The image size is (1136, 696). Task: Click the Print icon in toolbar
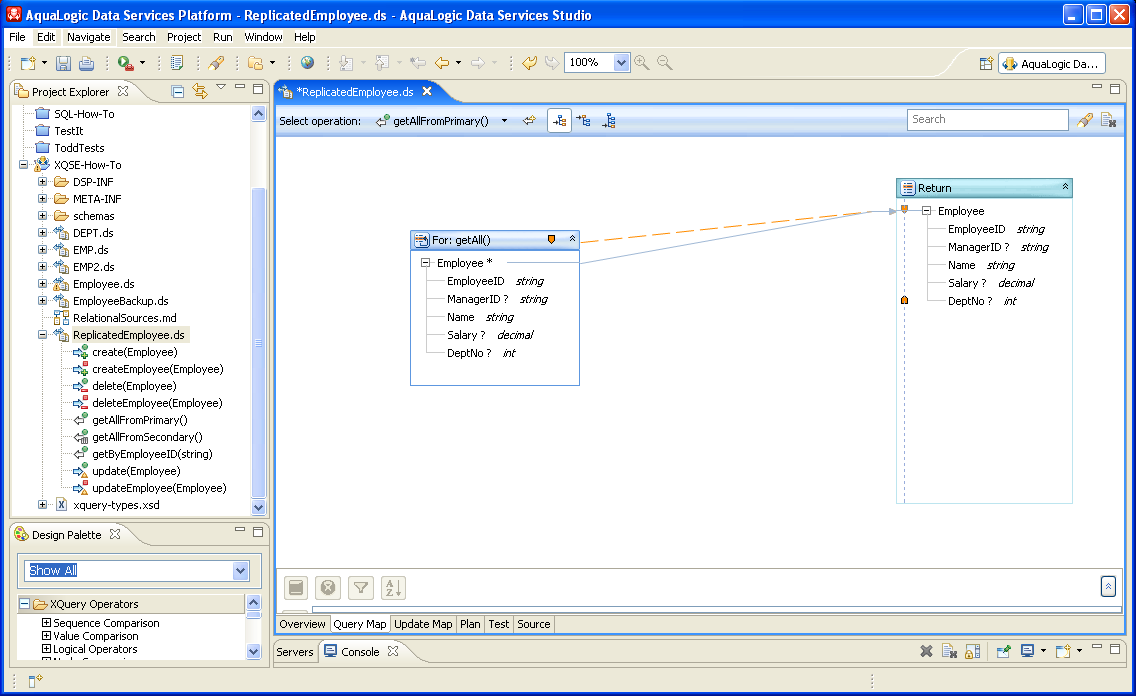tap(86, 64)
